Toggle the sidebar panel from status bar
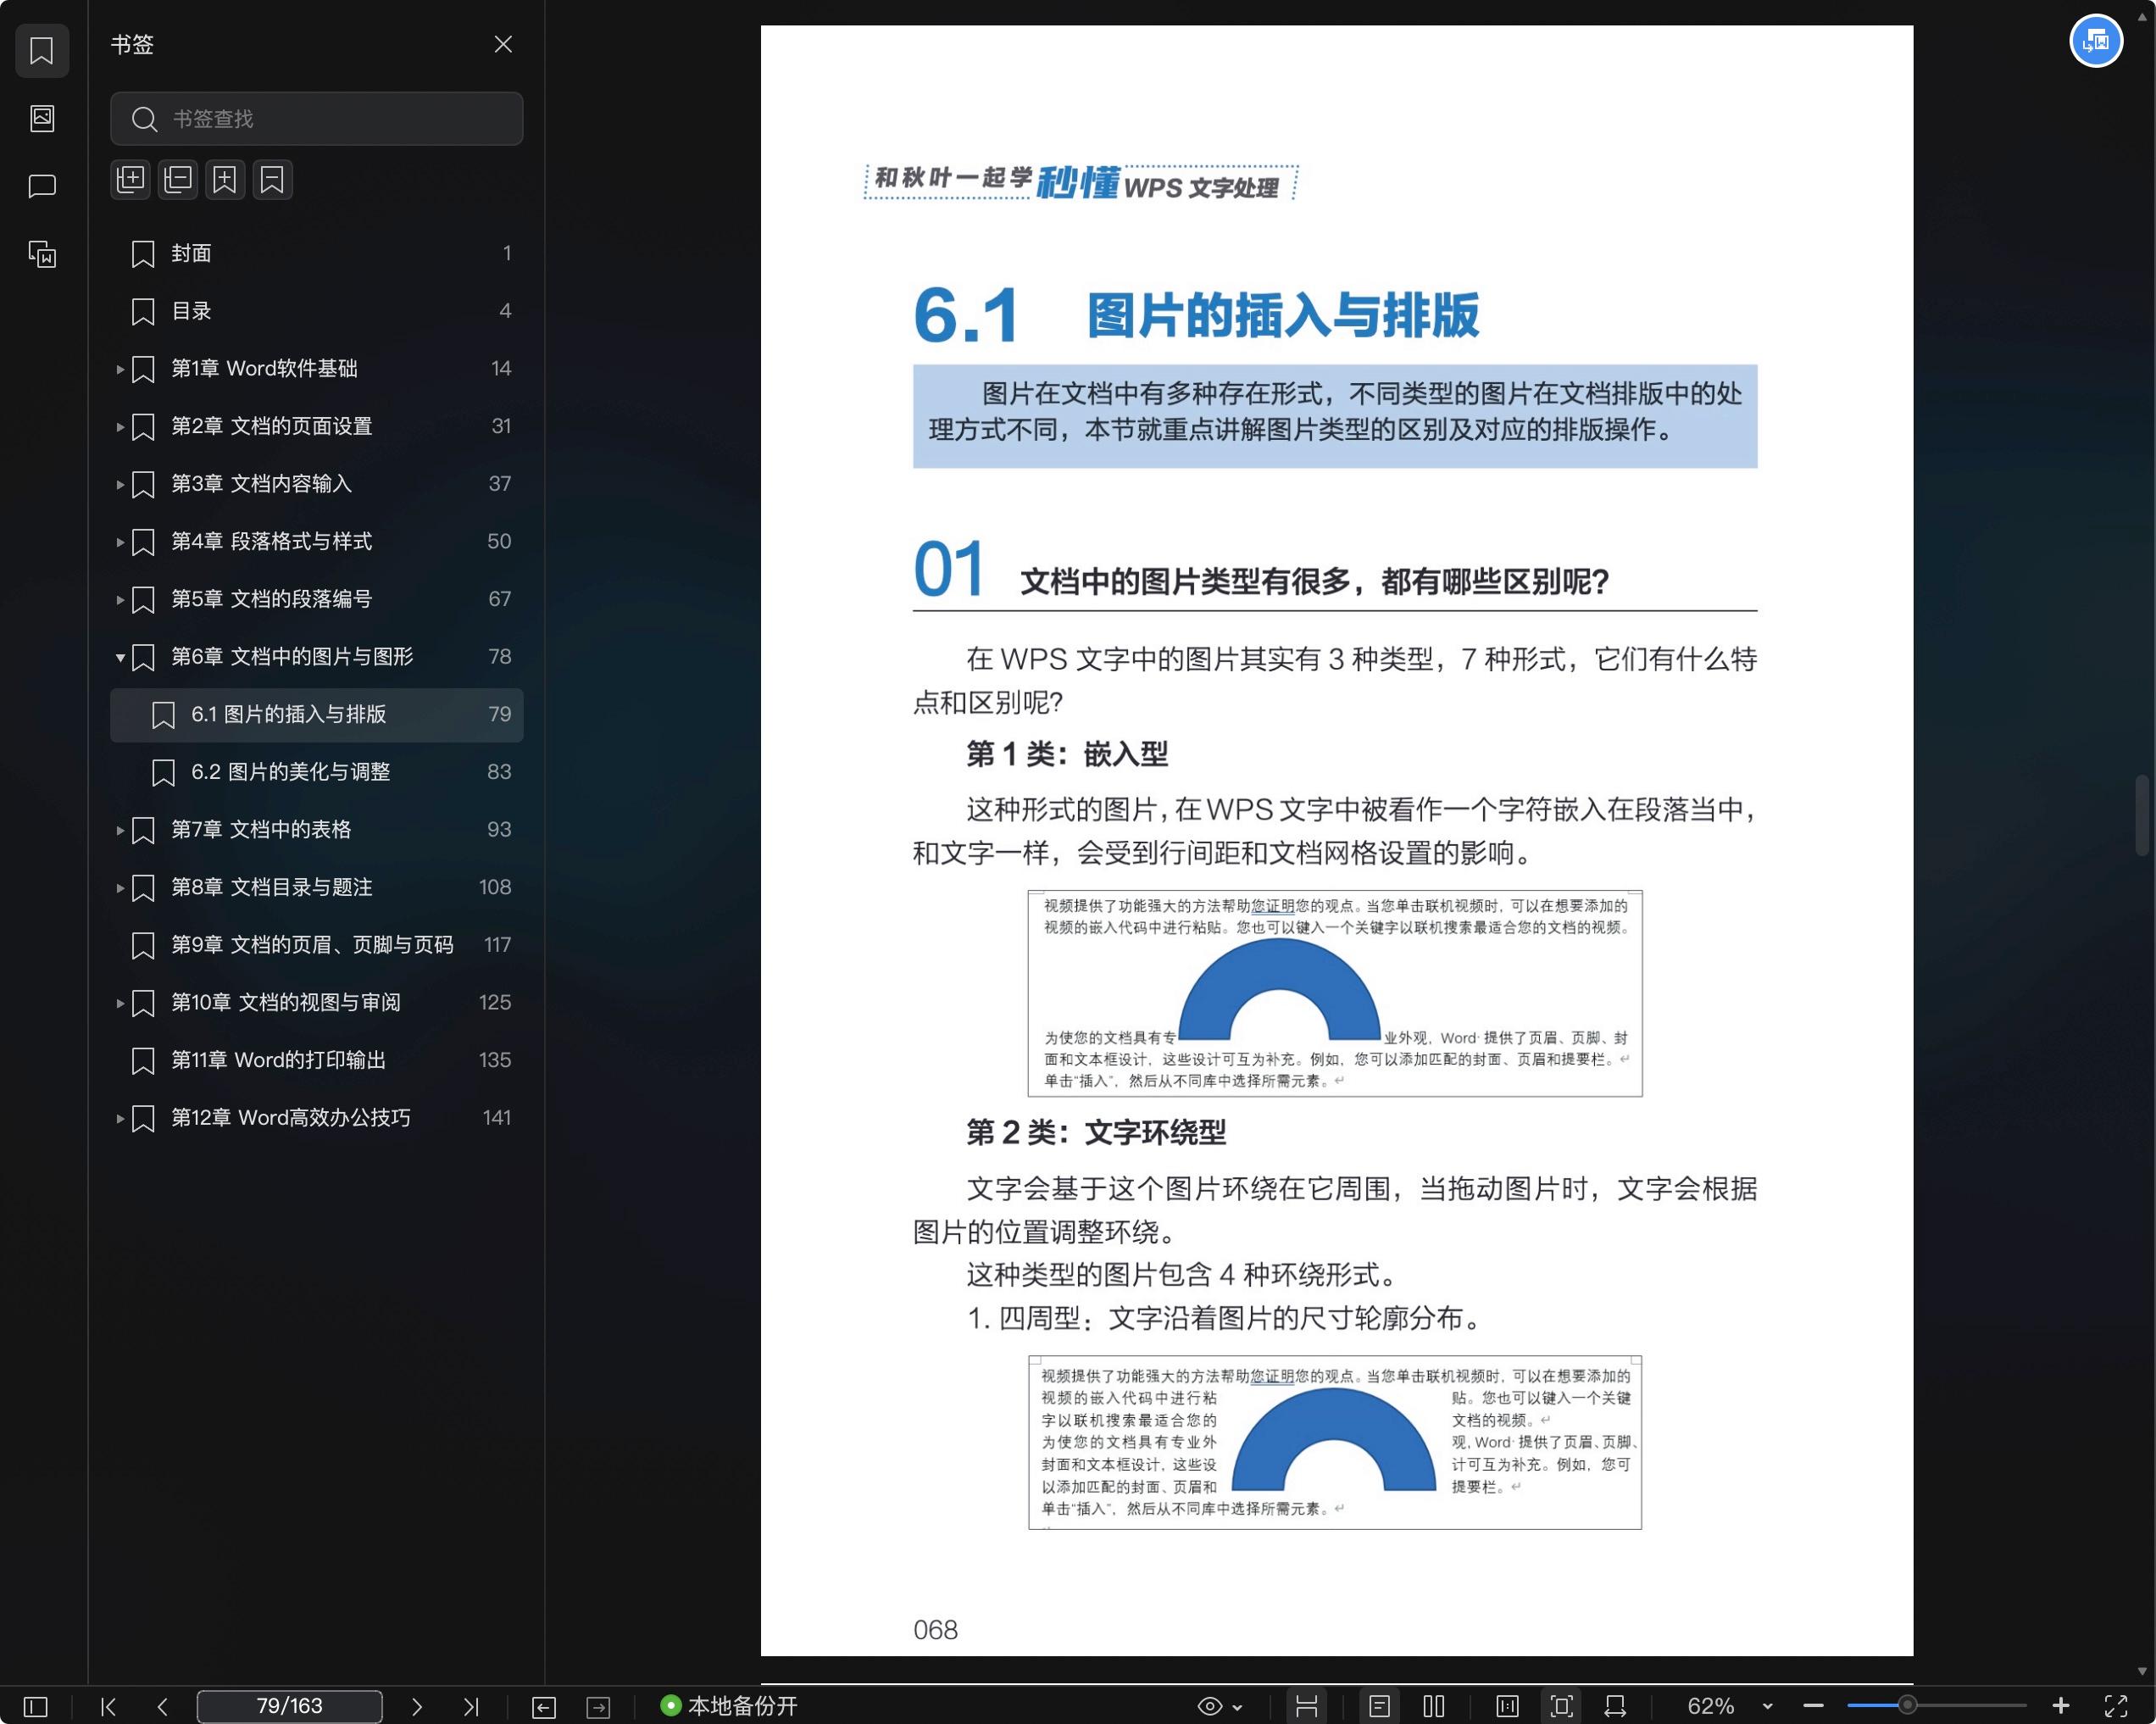The height and width of the screenshot is (1724, 2156). 35,1706
